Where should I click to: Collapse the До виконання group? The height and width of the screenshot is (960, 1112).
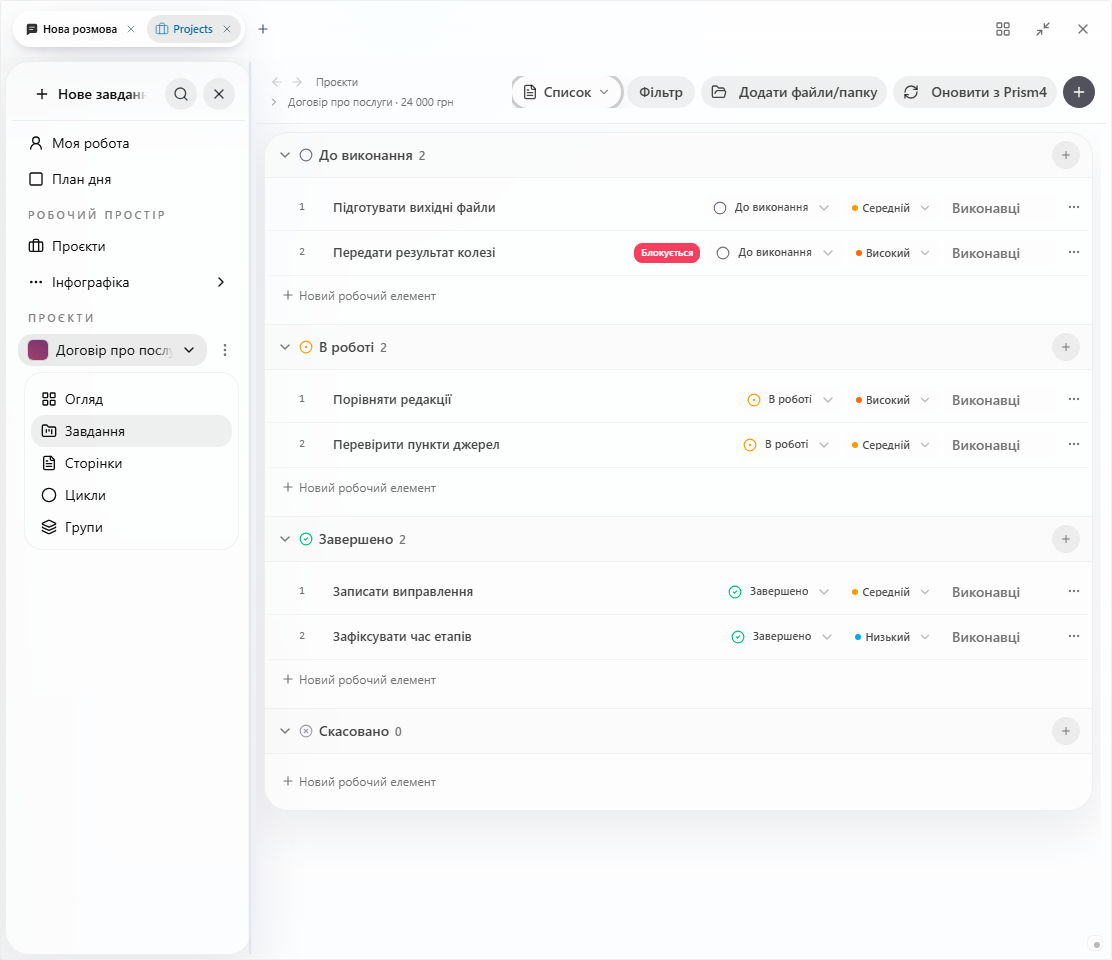pyautogui.click(x=285, y=155)
